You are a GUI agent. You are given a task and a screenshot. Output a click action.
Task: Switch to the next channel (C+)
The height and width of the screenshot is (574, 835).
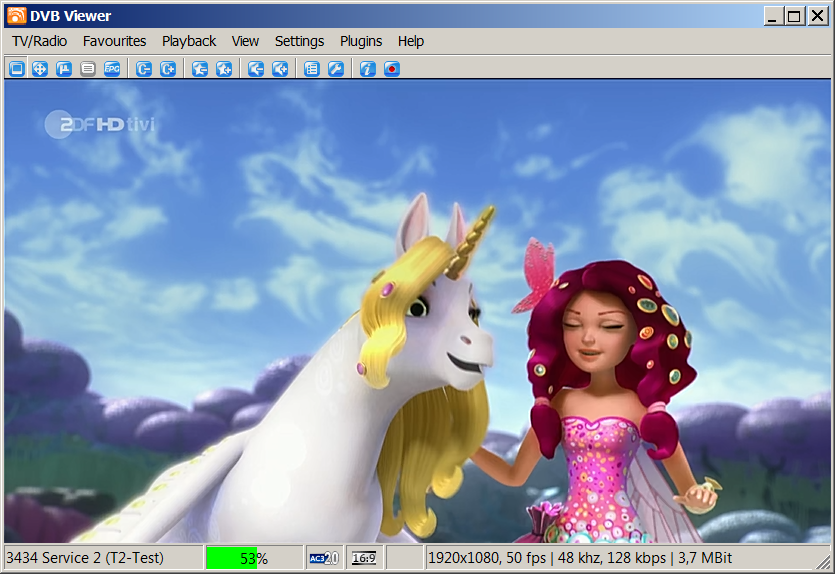[x=168, y=69]
